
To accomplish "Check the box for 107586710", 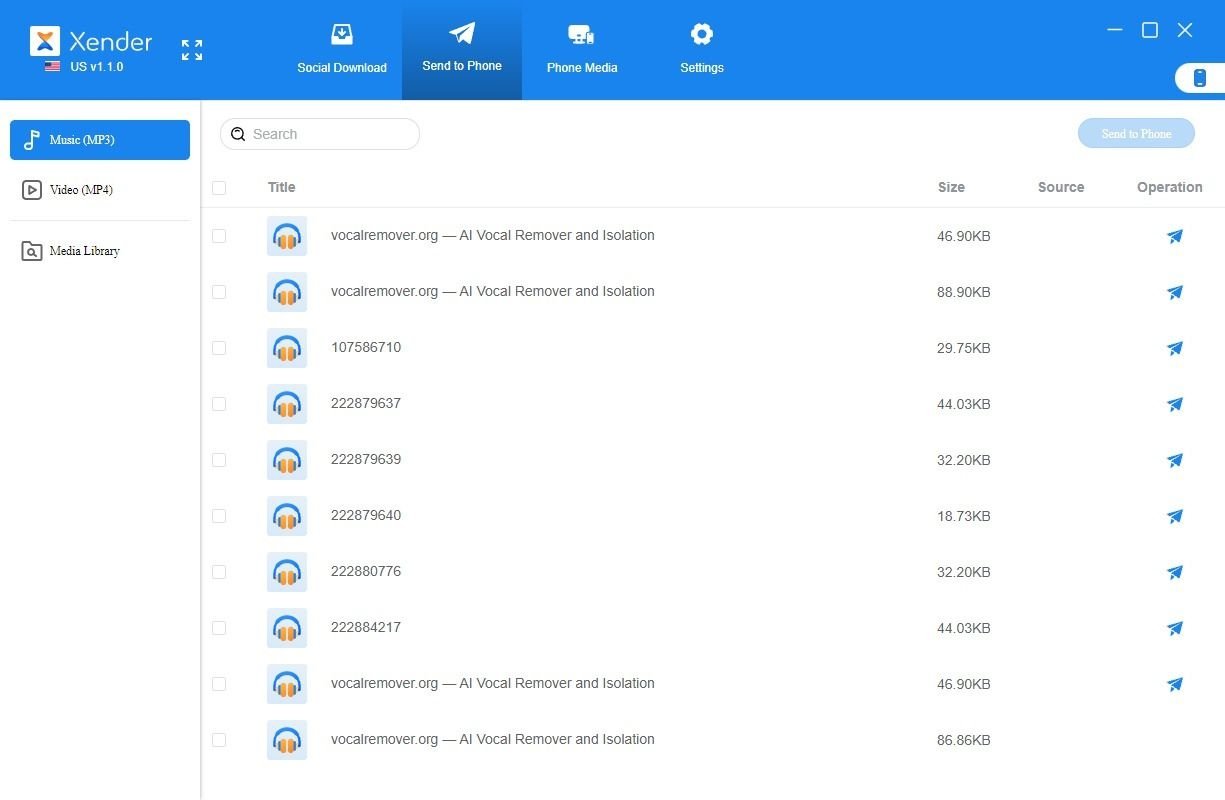I will click(219, 348).
